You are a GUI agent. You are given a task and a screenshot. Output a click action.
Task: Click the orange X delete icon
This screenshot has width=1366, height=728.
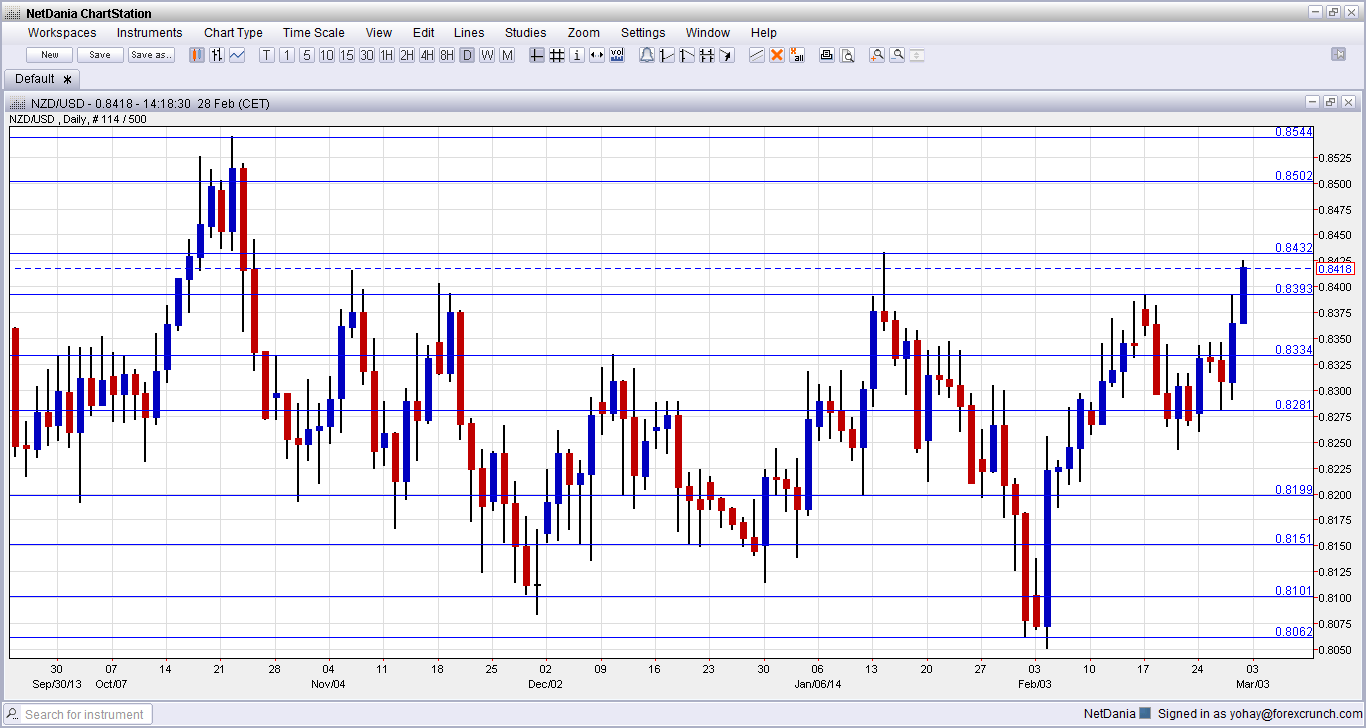point(776,55)
